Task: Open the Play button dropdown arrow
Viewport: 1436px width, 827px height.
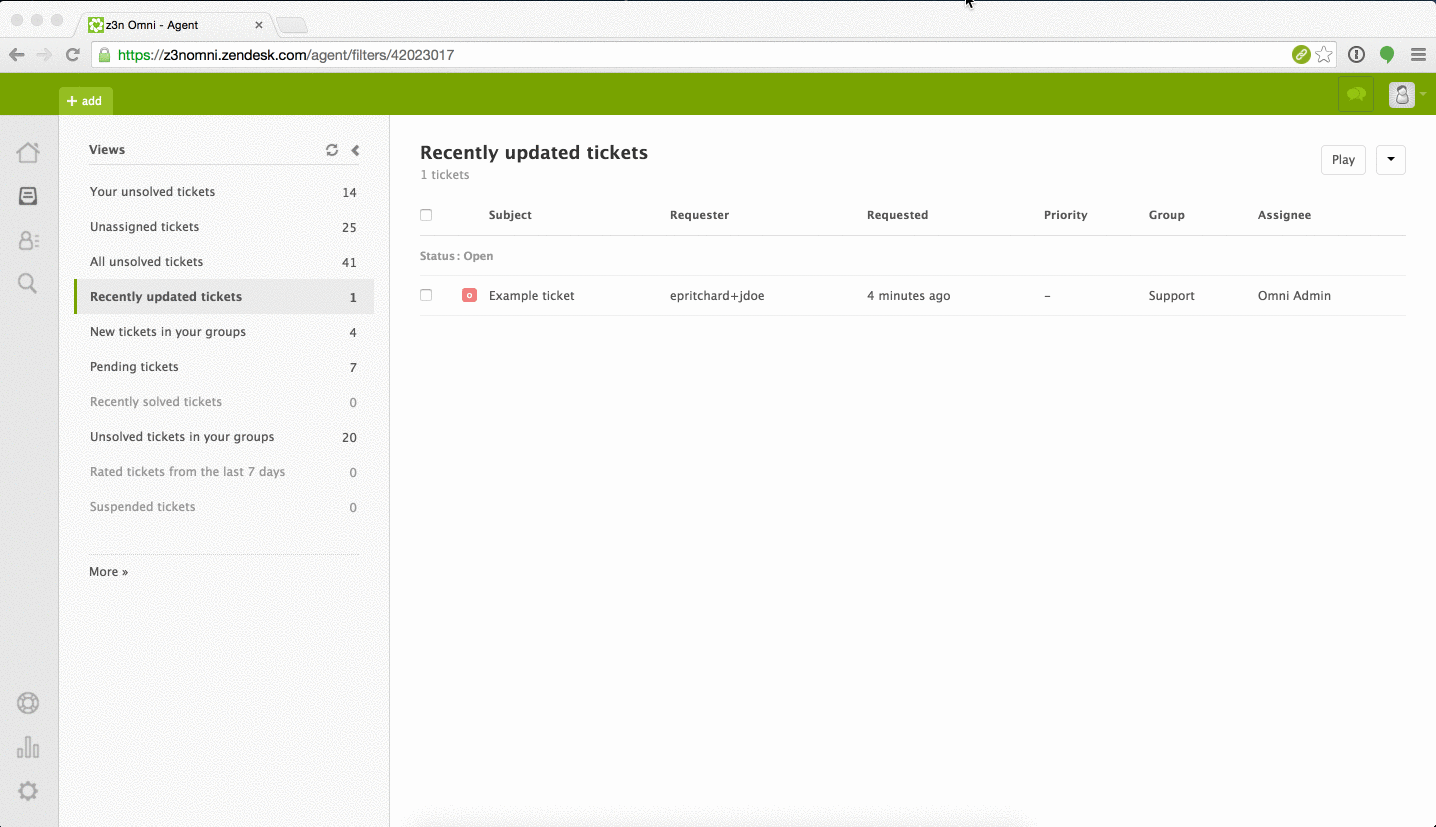Action: coord(1391,159)
